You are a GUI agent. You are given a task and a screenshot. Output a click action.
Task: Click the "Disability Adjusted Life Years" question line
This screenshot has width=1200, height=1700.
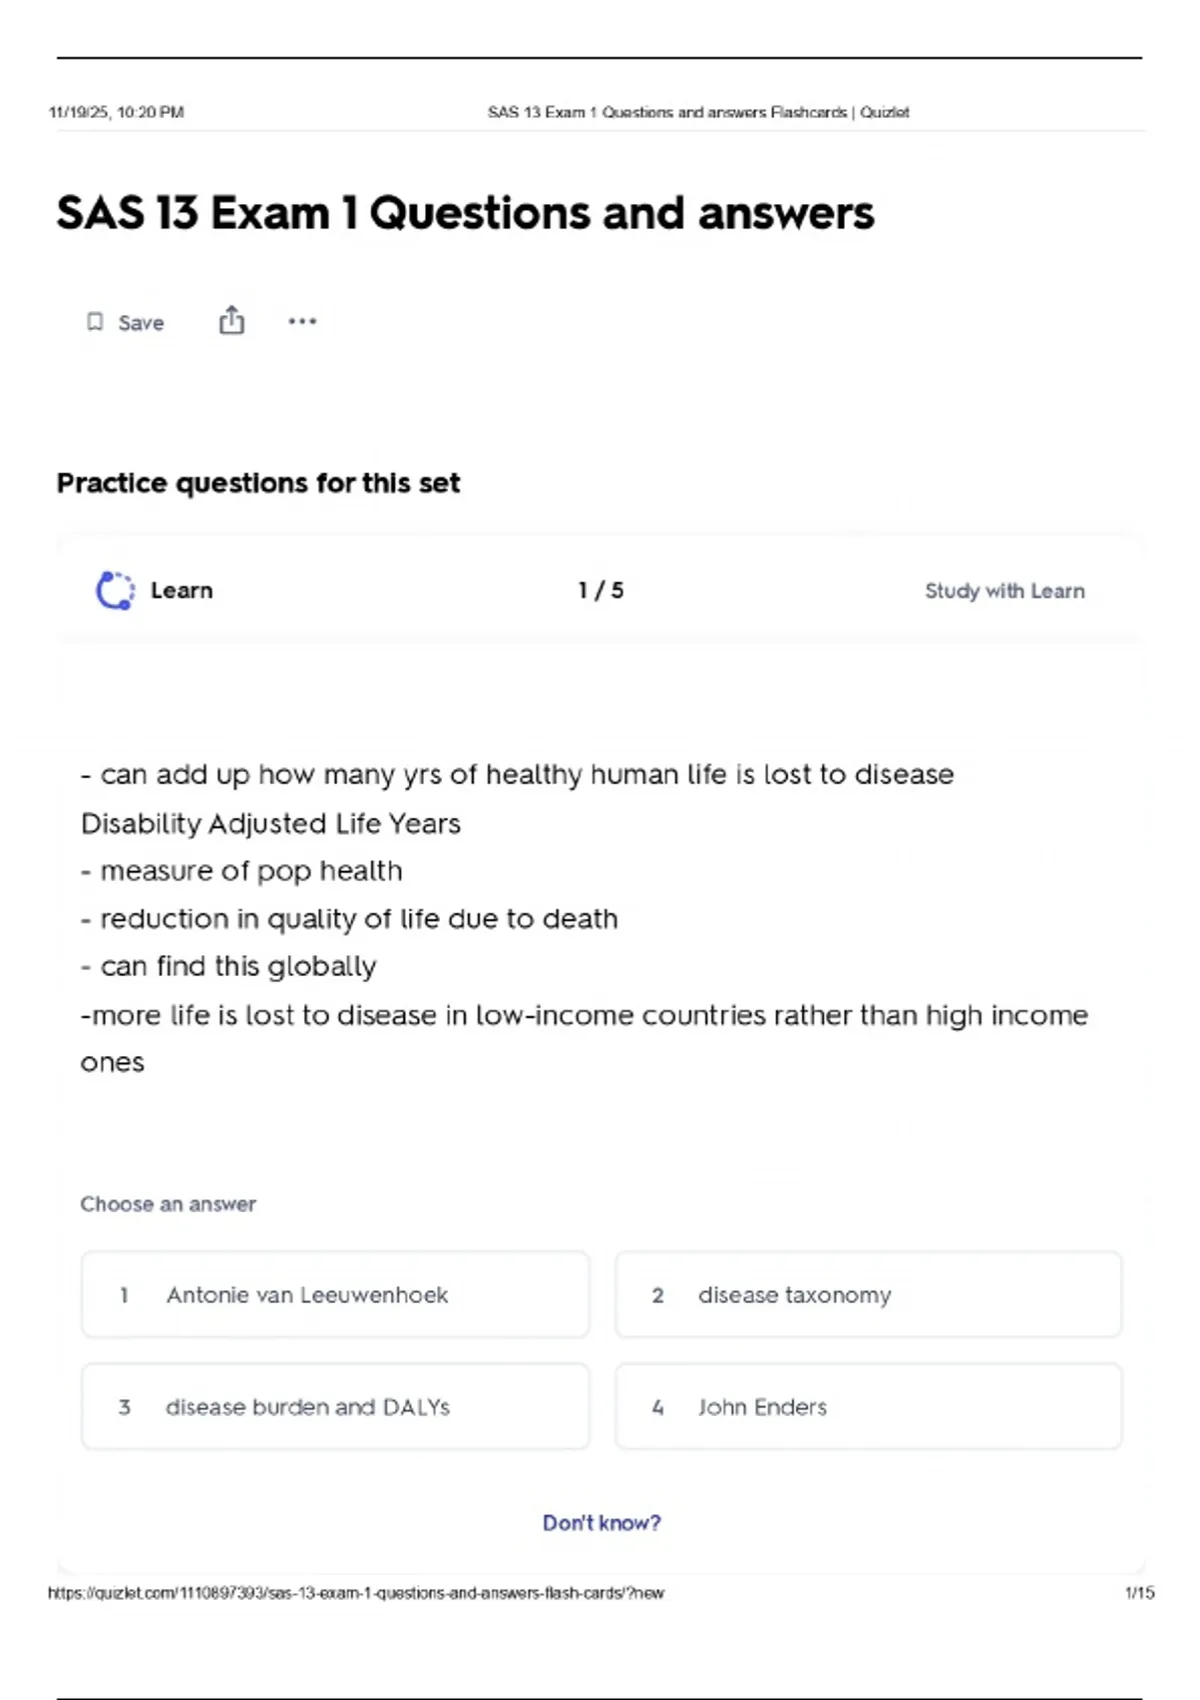pyautogui.click(x=270, y=823)
